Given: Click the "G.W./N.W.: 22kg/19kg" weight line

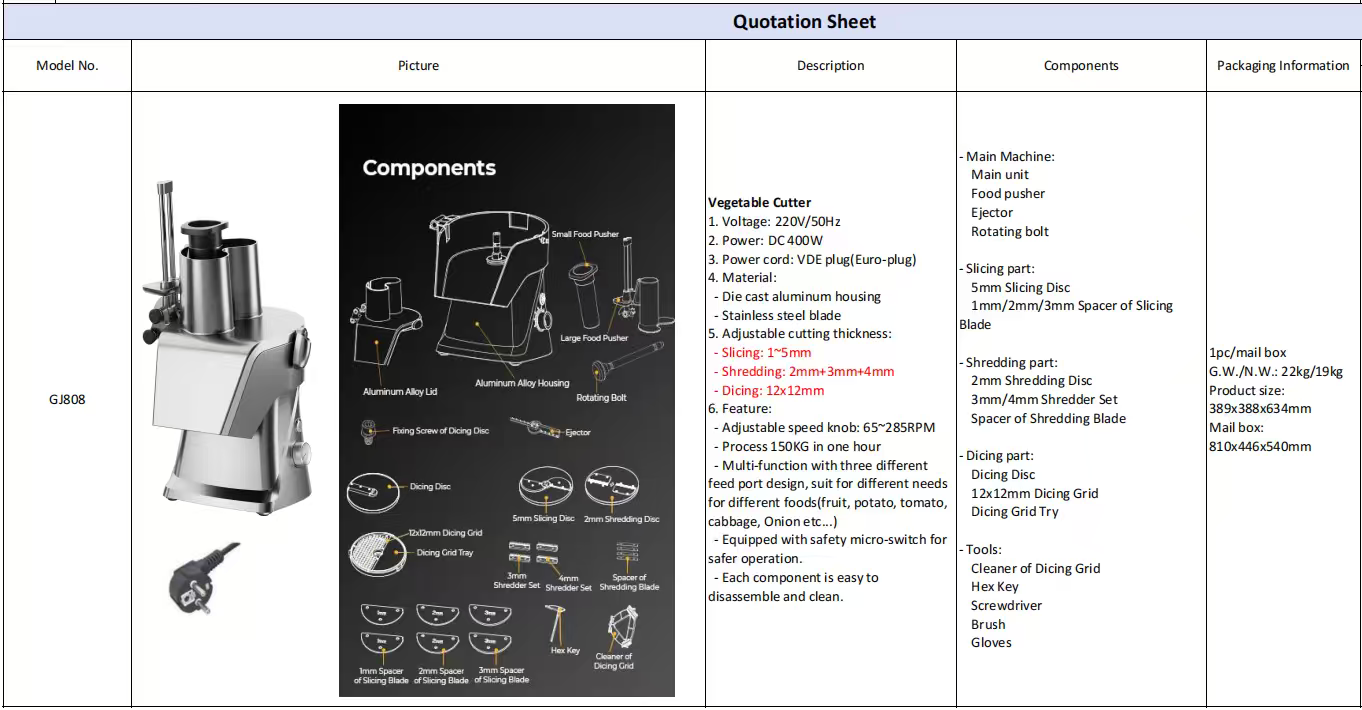Looking at the screenshot, I should coord(1276,372).
